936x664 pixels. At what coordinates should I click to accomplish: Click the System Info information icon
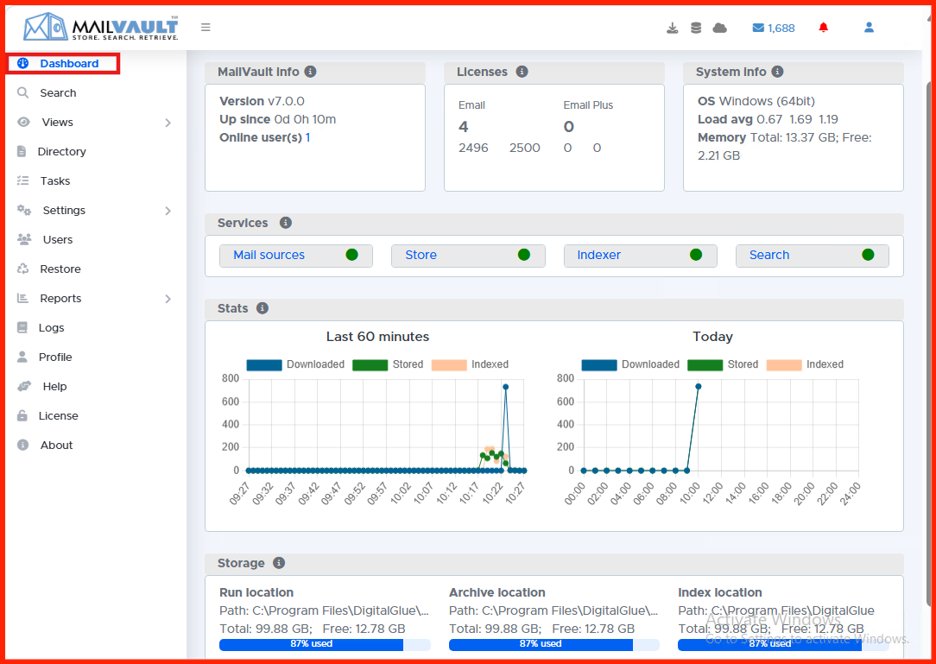pos(777,72)
